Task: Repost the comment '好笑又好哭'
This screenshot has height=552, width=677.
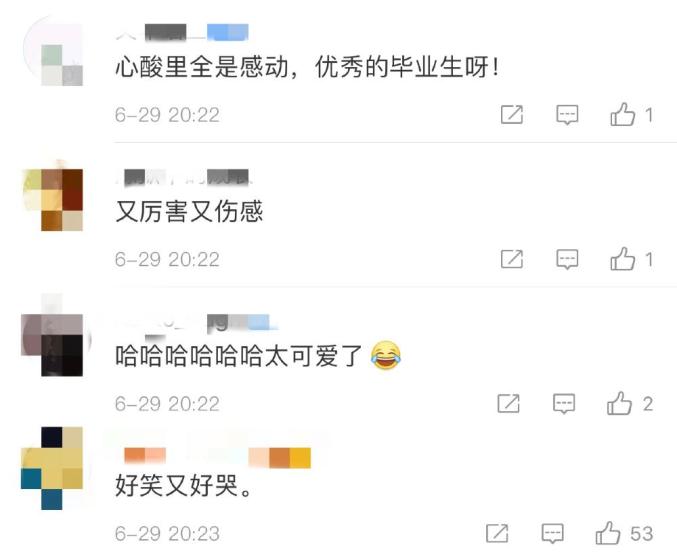Action: (x=497, y=533)
